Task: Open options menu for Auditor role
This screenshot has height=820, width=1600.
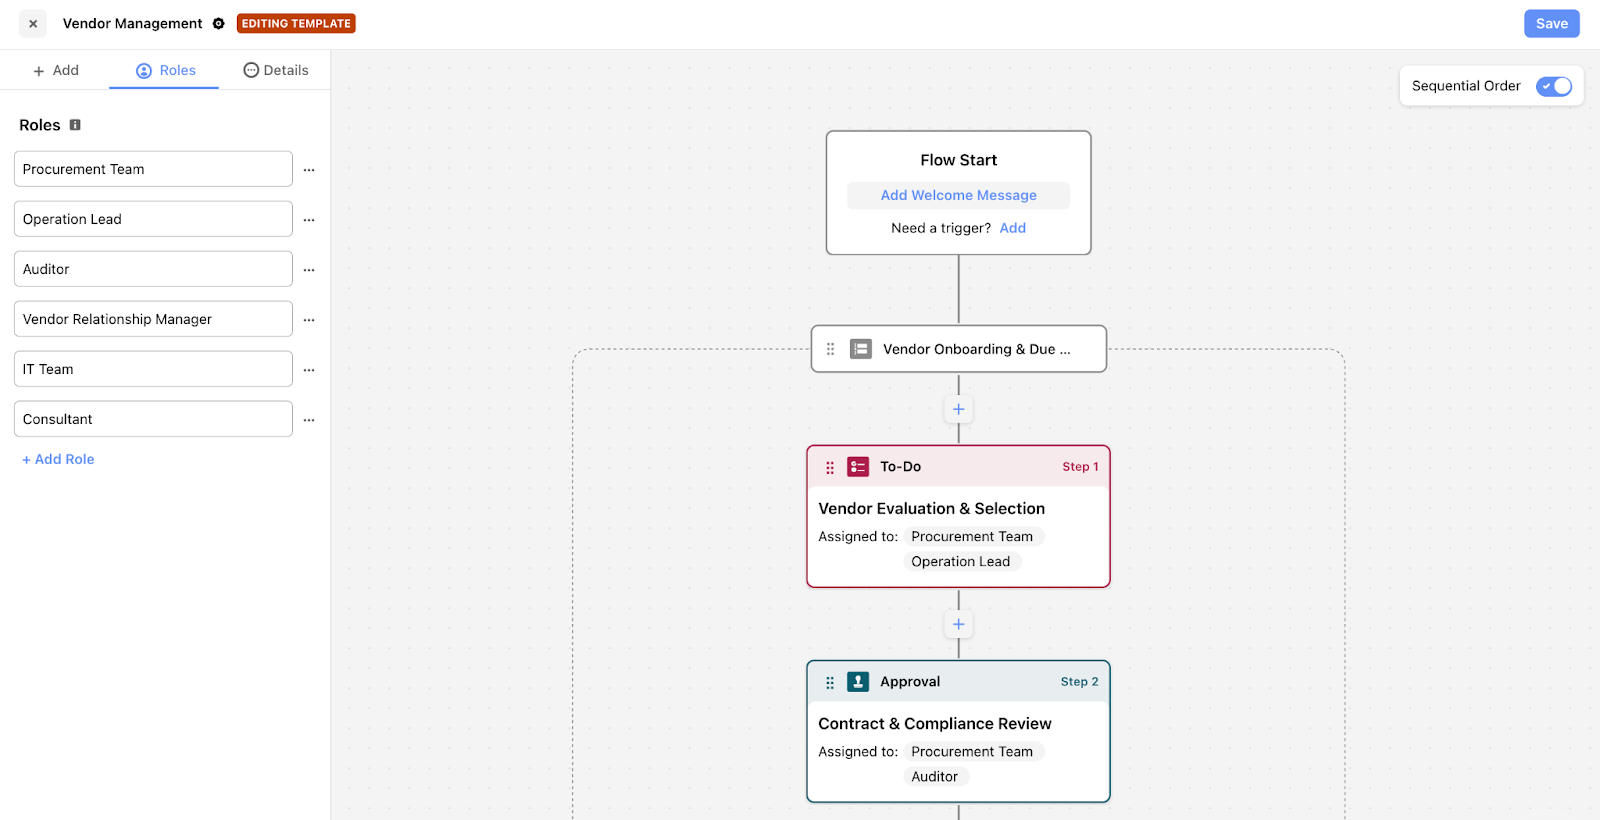Action: pyautogui.click(x=309, y=270)
